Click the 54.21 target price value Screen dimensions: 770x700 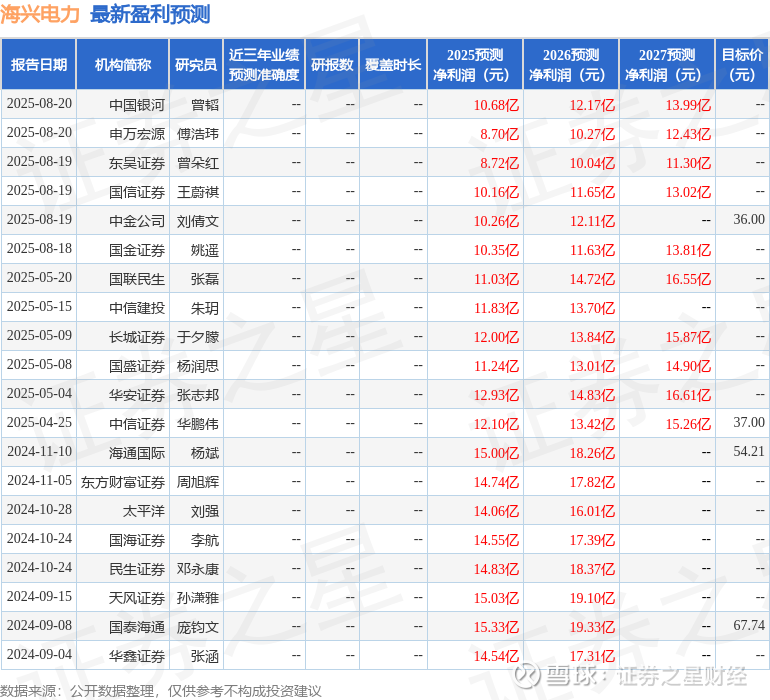749,451
